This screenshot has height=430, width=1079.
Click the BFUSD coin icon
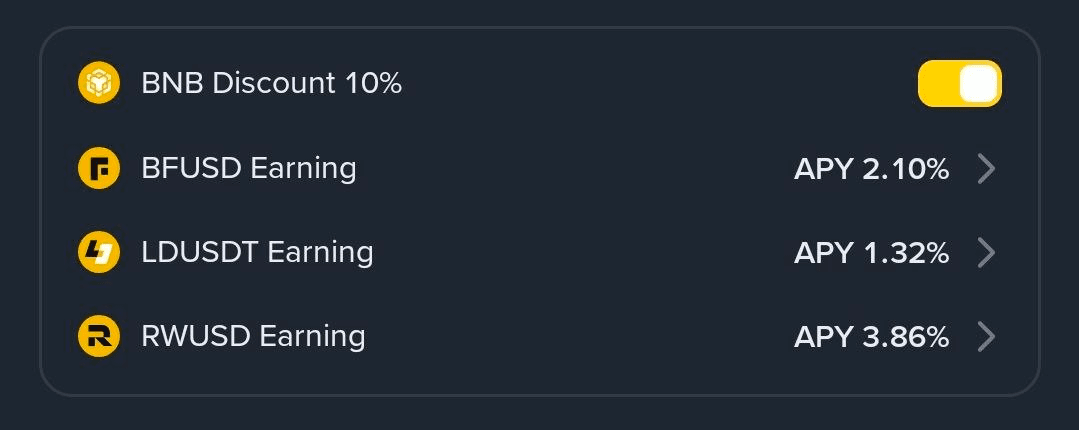pyautogui.click(x=99, y=168)
